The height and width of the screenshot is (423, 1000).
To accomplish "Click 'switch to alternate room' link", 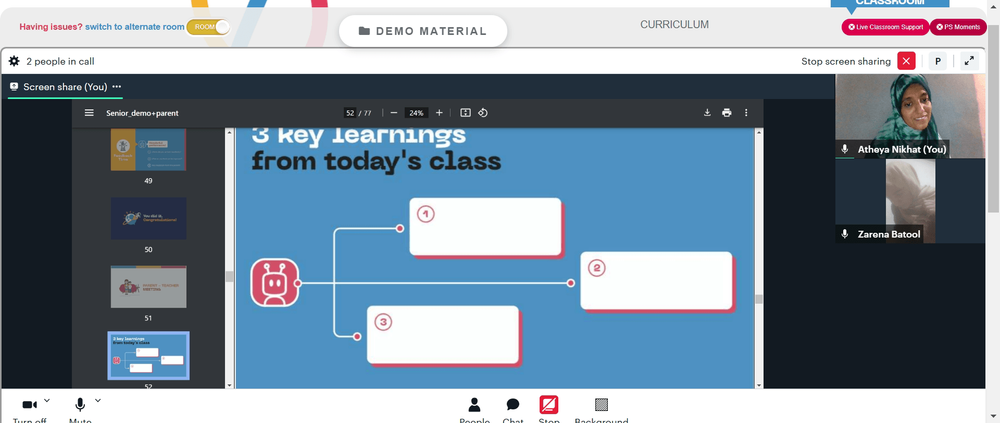I will point(135,27).
